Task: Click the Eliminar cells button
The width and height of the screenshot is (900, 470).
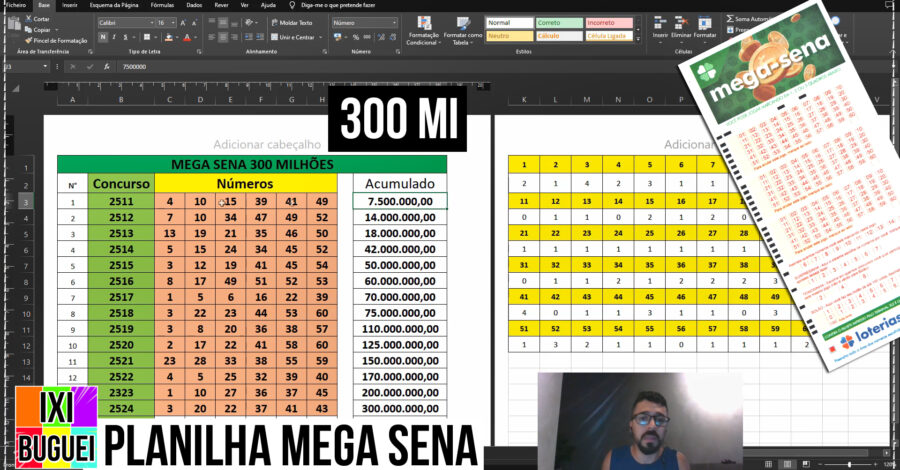Action: click(x=681, y=28)
